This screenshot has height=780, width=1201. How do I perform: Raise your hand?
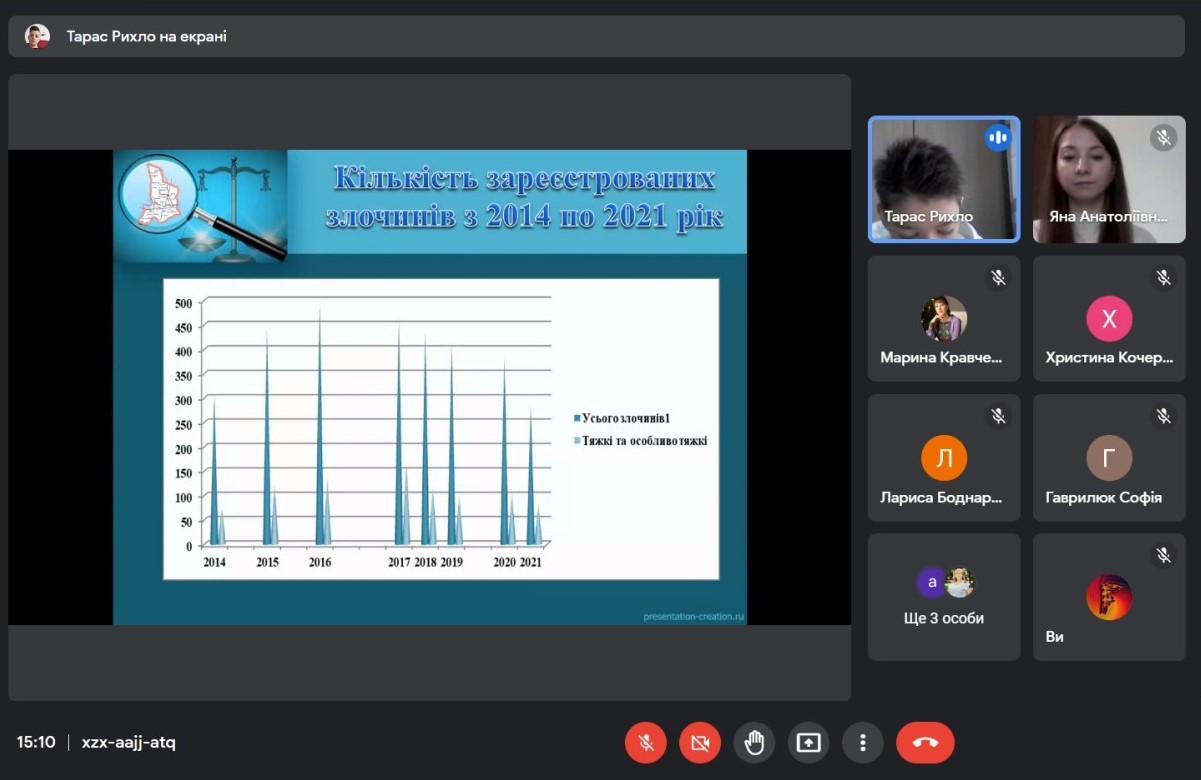(754, 743)
